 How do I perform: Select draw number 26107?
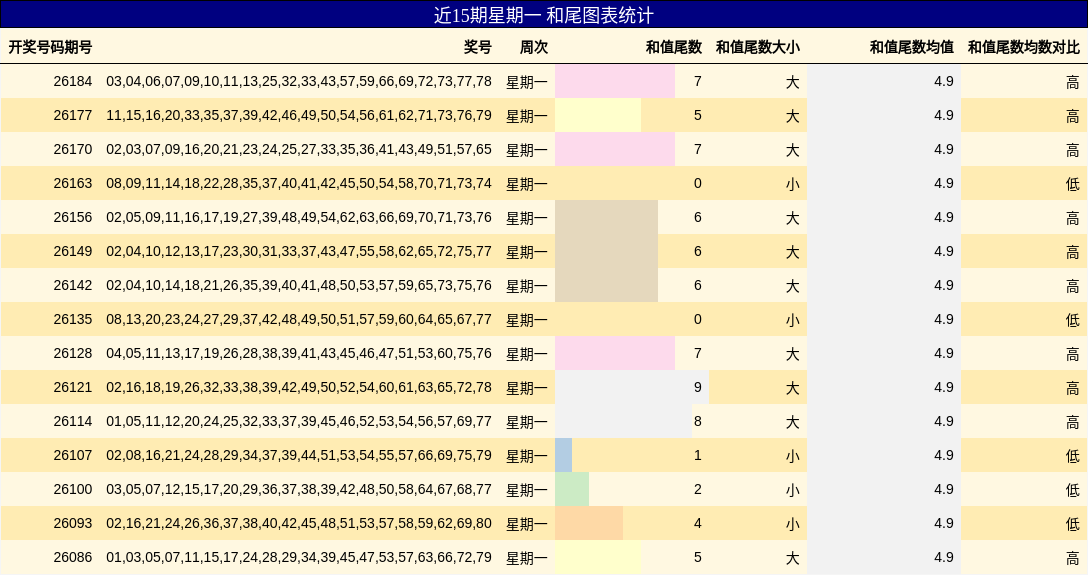click(73, 455)
